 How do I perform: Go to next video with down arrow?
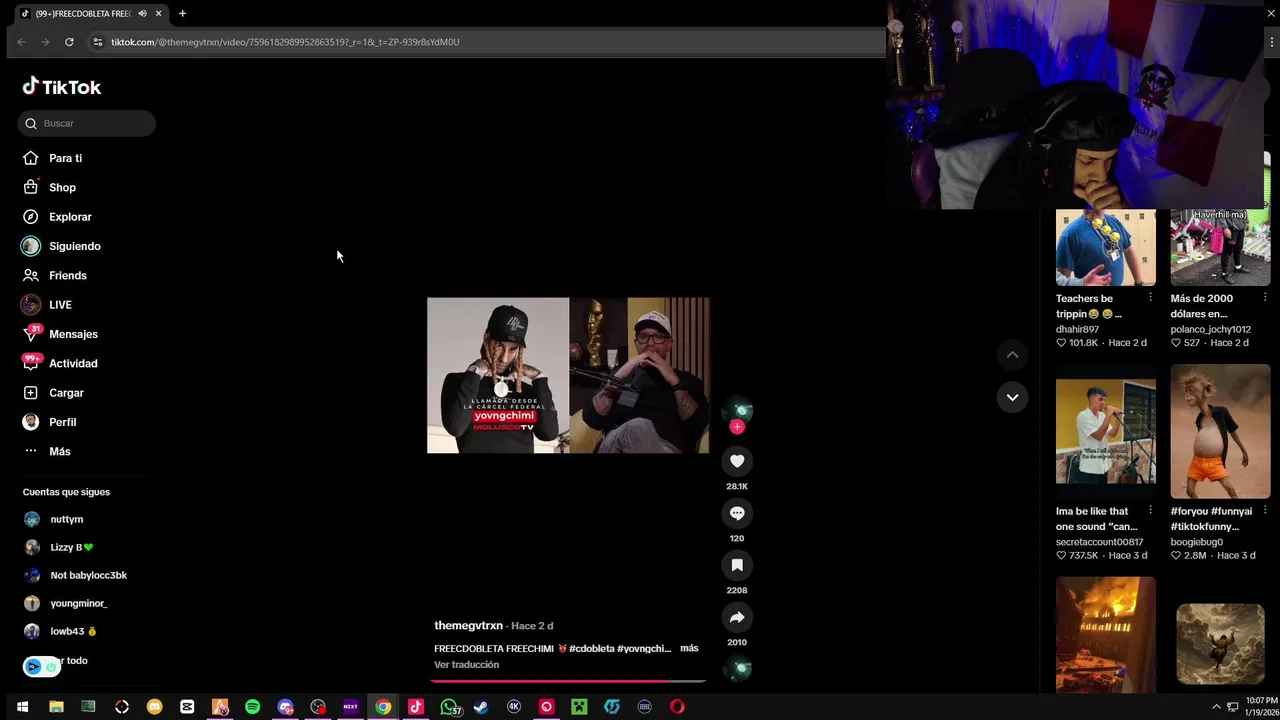1012,397
